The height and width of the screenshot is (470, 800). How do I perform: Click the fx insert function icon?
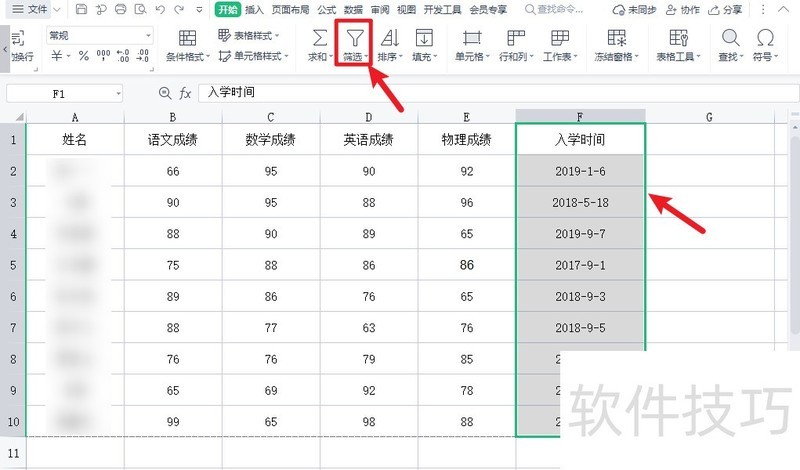(185, 93)
